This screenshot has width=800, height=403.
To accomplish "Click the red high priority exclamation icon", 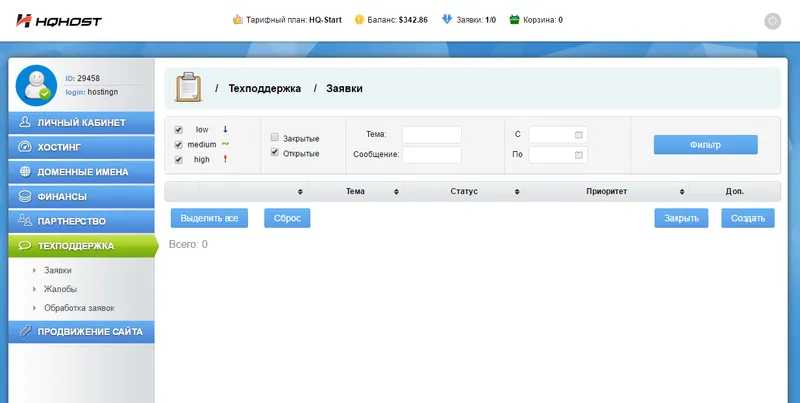I will point(226,159).
